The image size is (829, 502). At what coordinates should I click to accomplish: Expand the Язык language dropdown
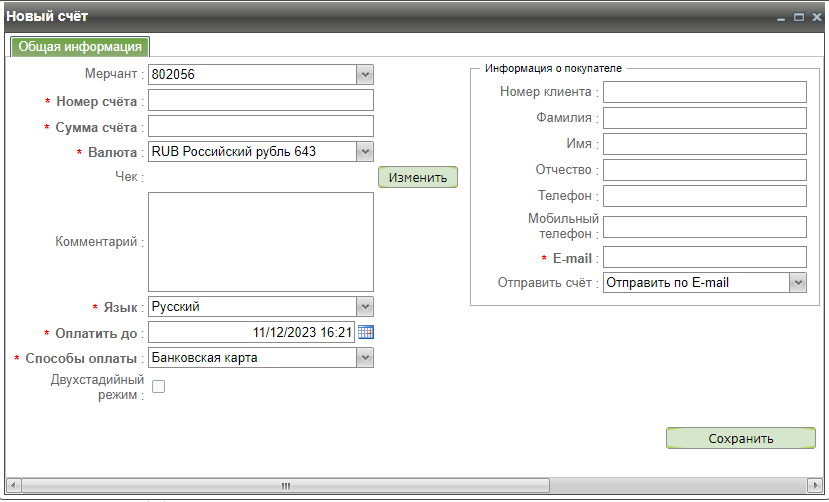coord(365,307)
